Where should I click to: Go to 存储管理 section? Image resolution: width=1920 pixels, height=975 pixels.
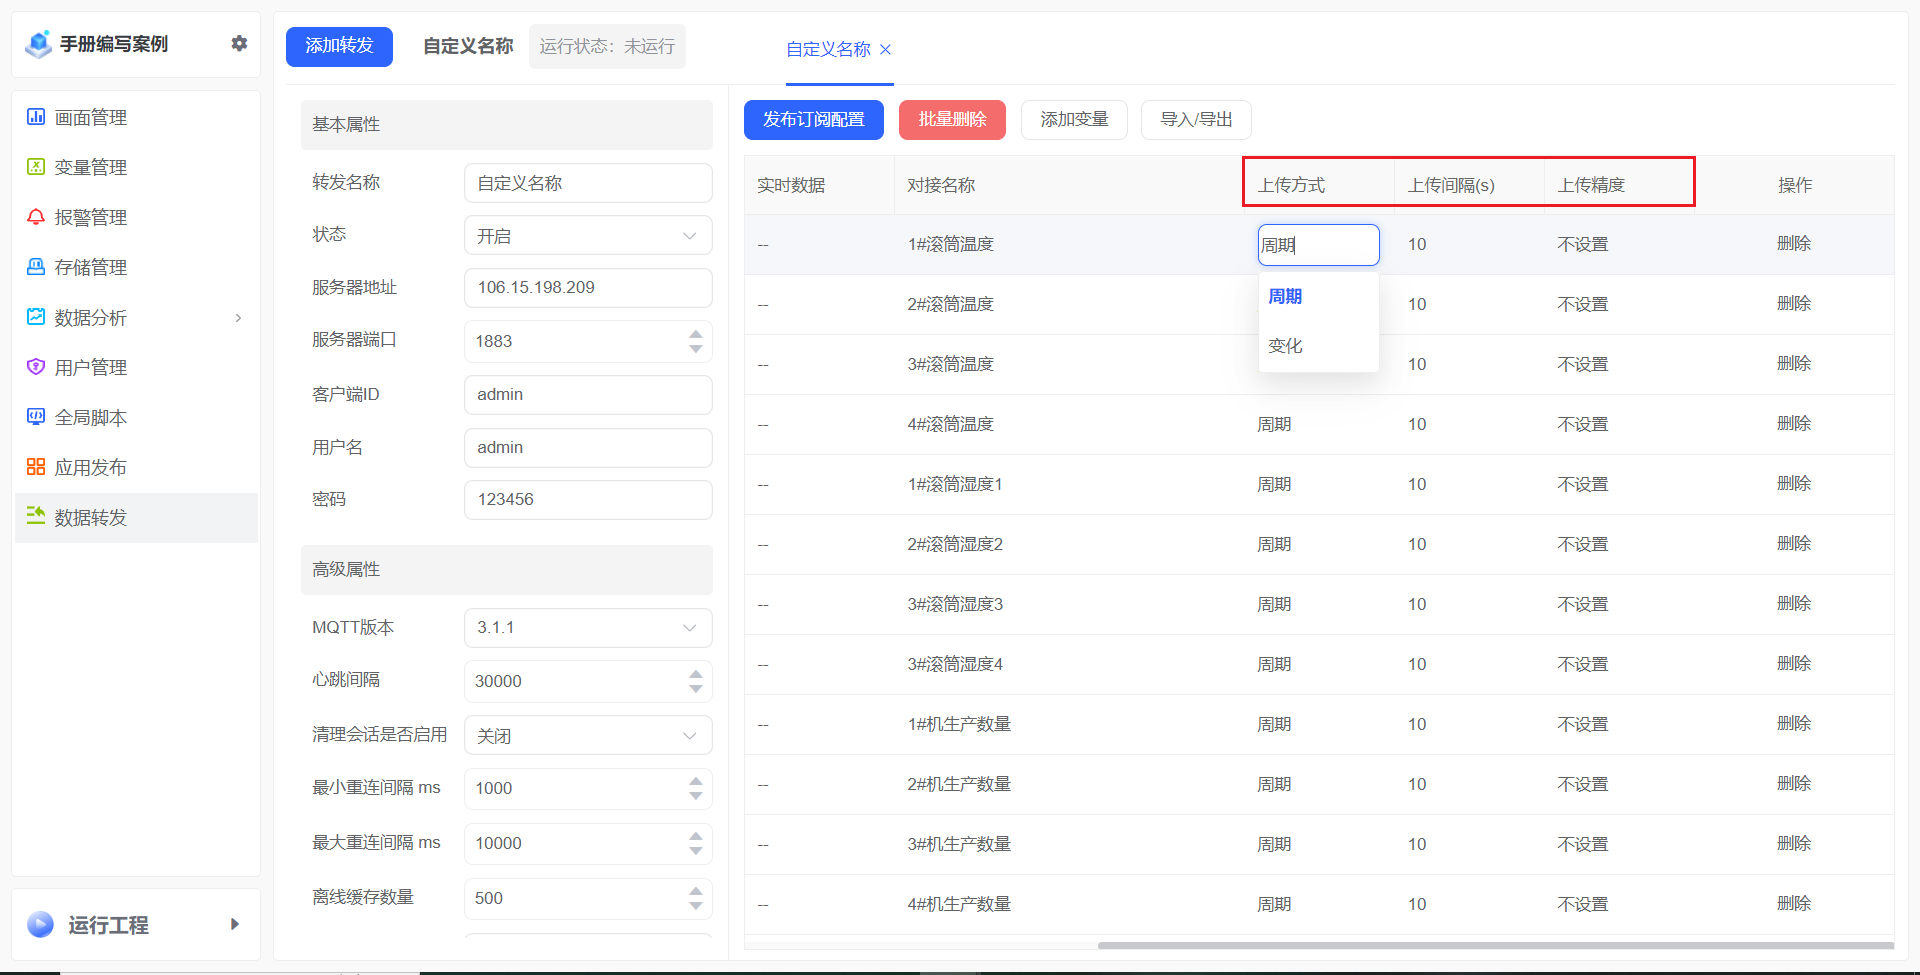point(91,267)
